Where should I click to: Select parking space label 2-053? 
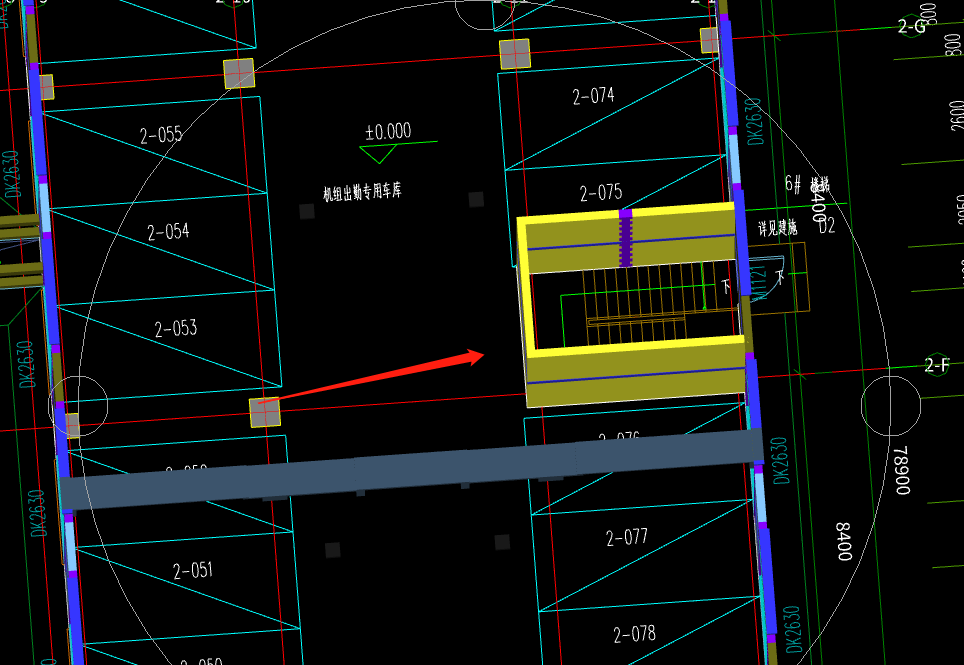[176, 329]
